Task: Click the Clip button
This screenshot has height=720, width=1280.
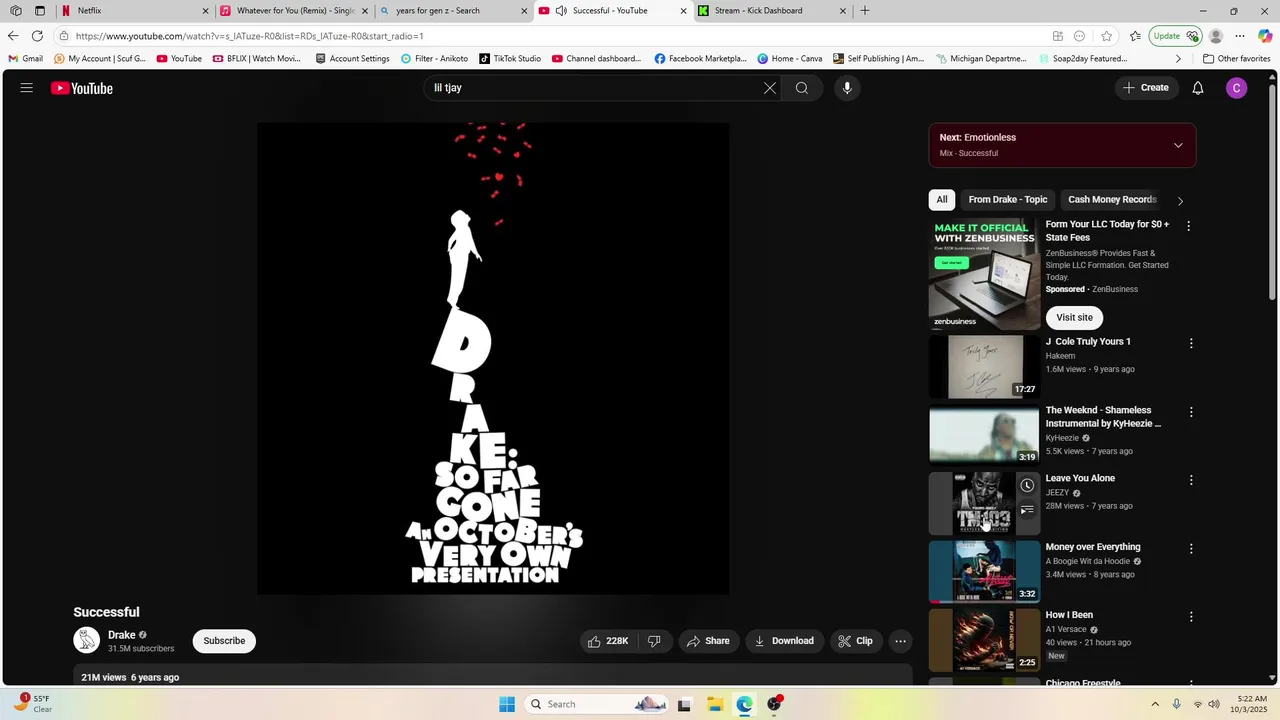Action: click(855, 641)
